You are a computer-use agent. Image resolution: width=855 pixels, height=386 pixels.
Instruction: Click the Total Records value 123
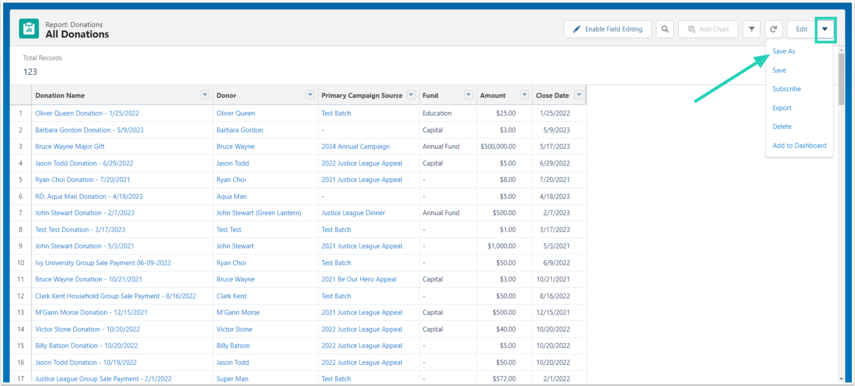pos(30,71)
